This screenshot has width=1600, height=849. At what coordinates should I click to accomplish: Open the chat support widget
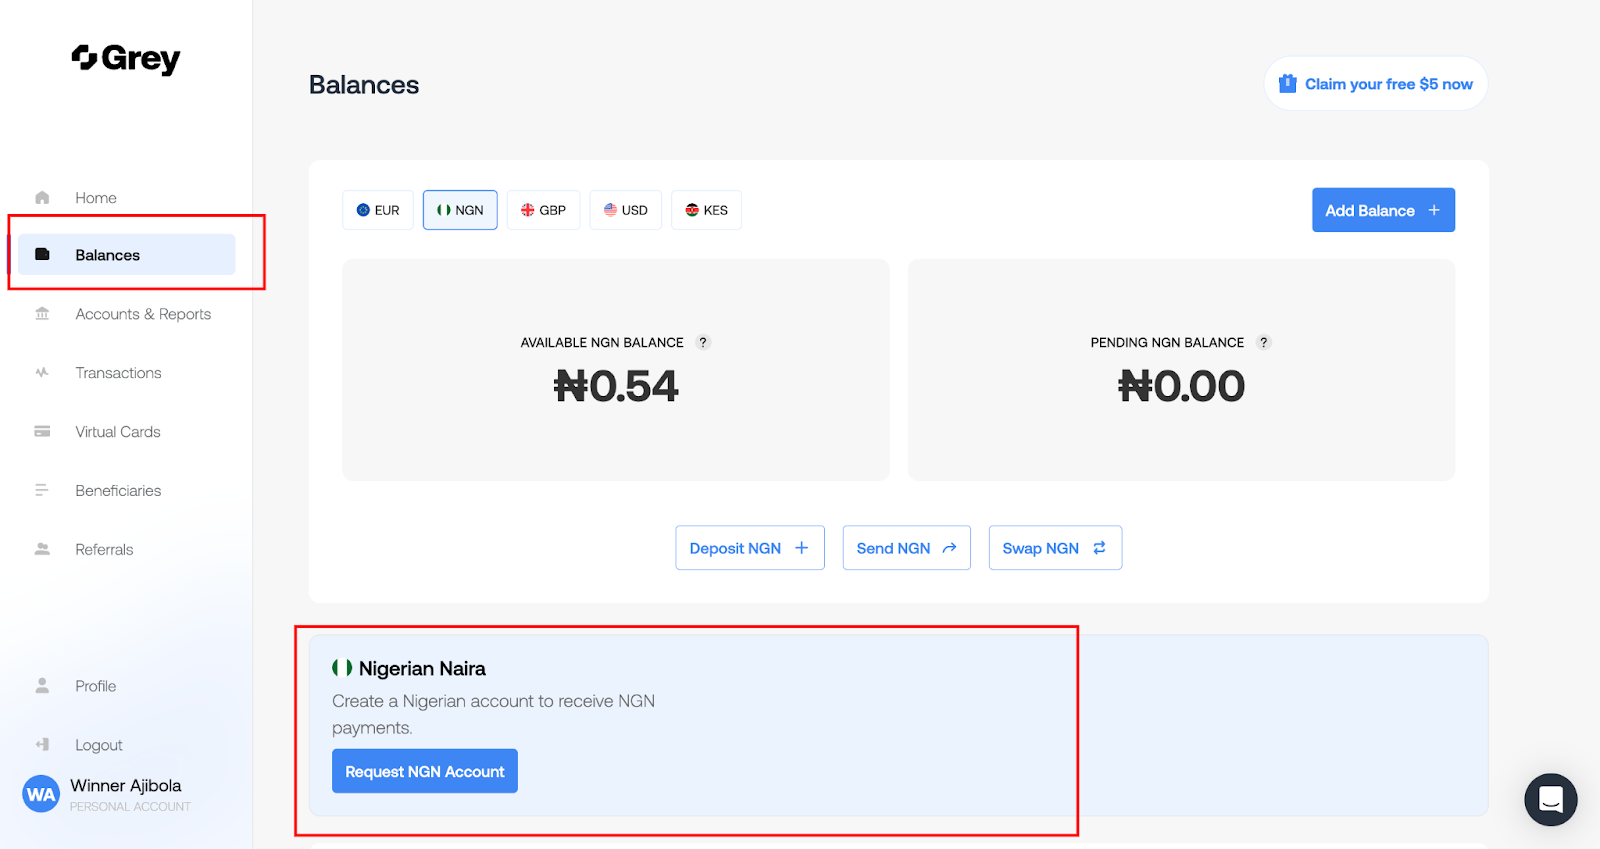coord(1551,800)
